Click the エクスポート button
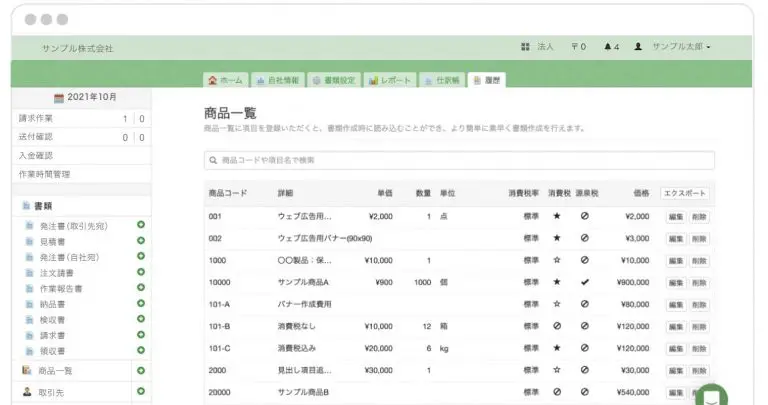Image resolution: width=768 pixels, height=405 pixels. click(x=684, y=193)
